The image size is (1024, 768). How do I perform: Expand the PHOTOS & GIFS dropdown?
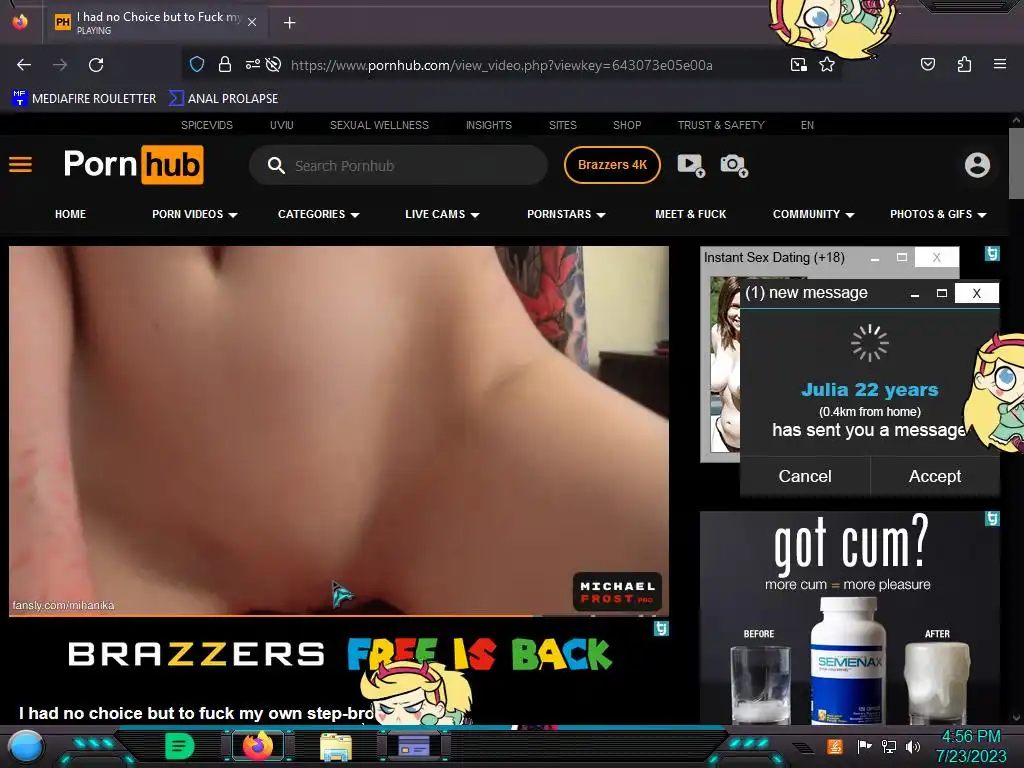938,214
